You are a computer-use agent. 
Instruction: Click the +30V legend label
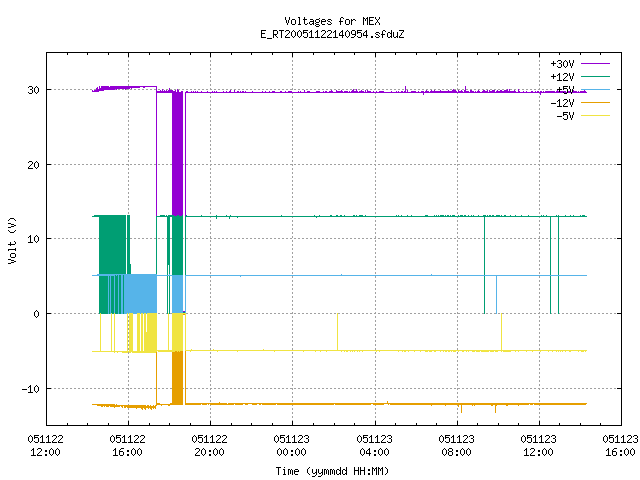tap(562, 64)
